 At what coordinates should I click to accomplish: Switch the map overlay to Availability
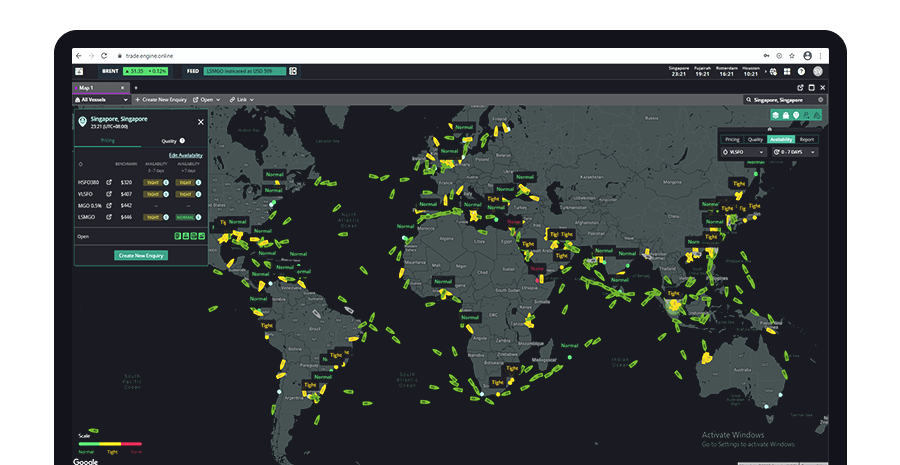pyautogui.click(x=781, y=139)
